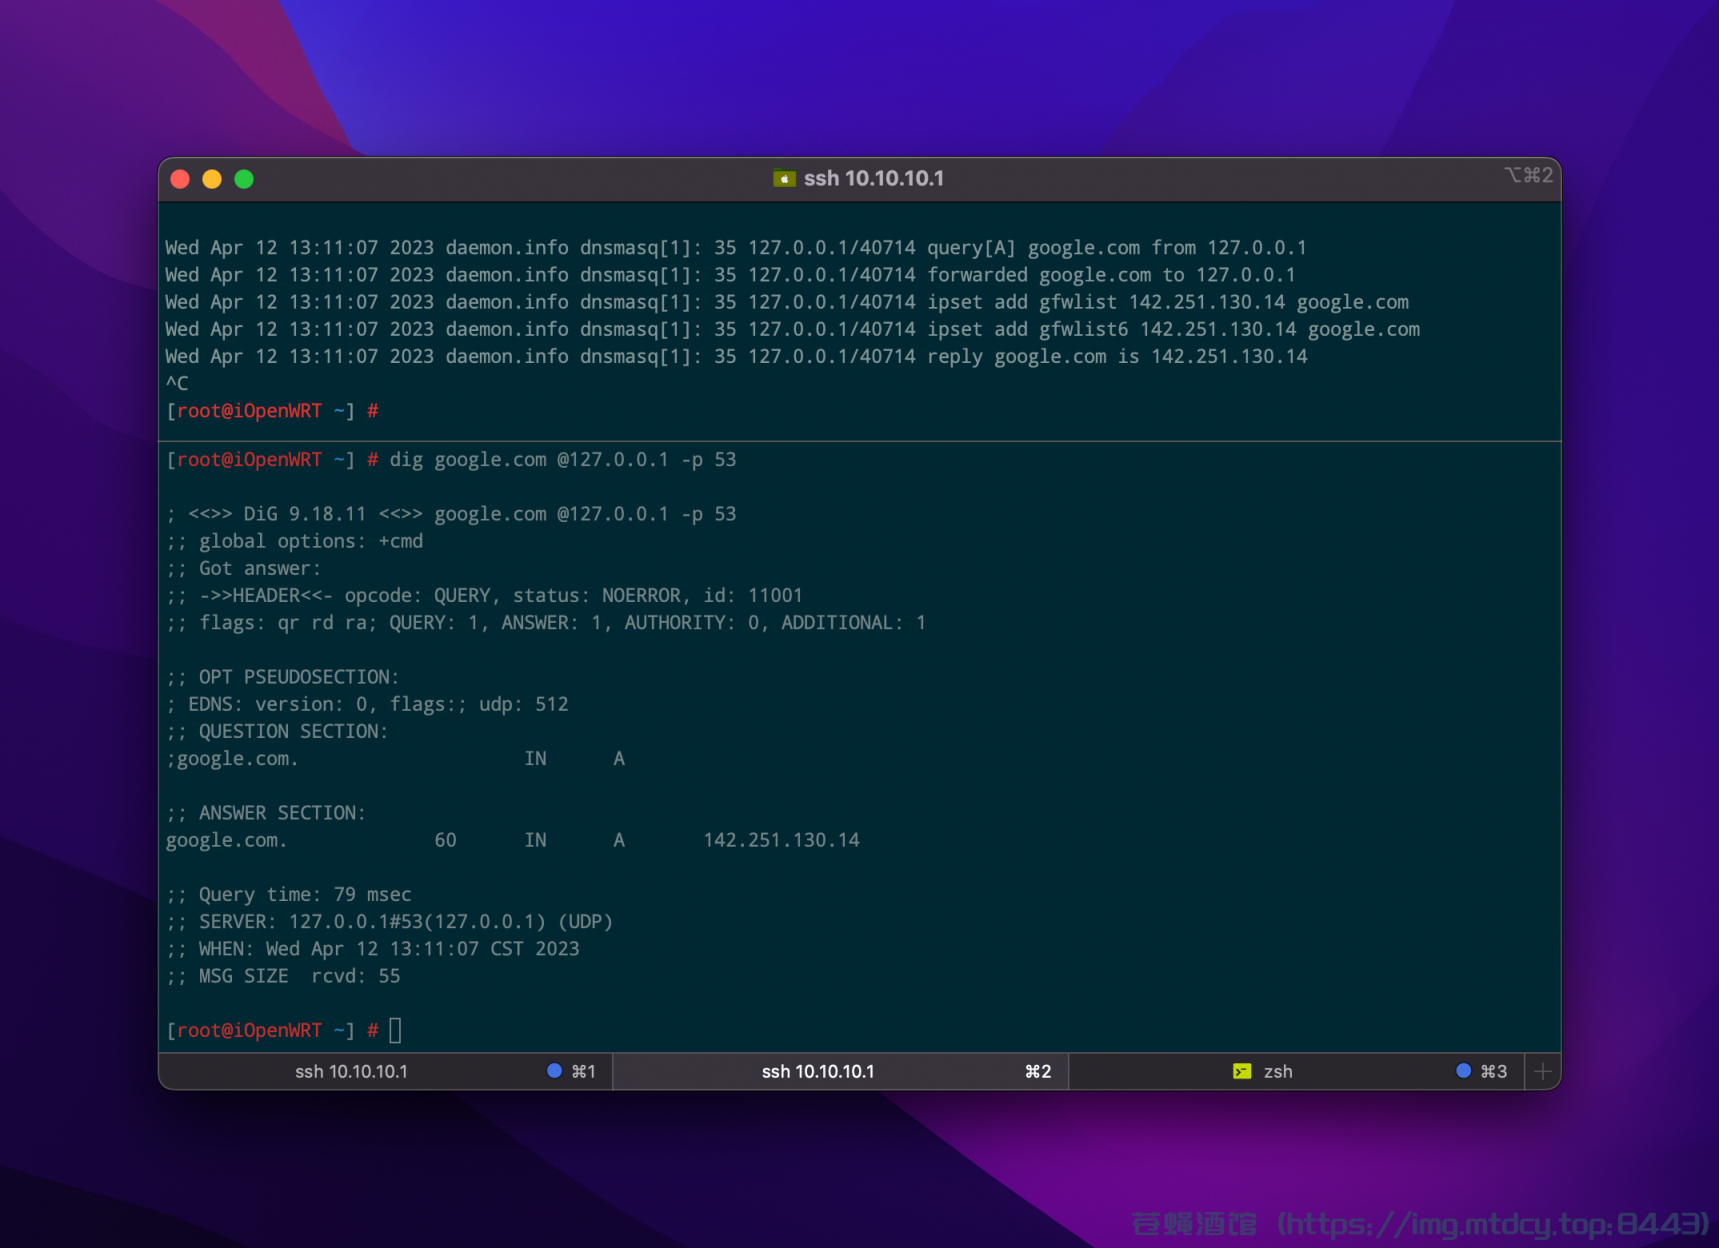Click the blue activity dot on ⌘3 tab
1719x1248 pixels.
point(1463,1071)
